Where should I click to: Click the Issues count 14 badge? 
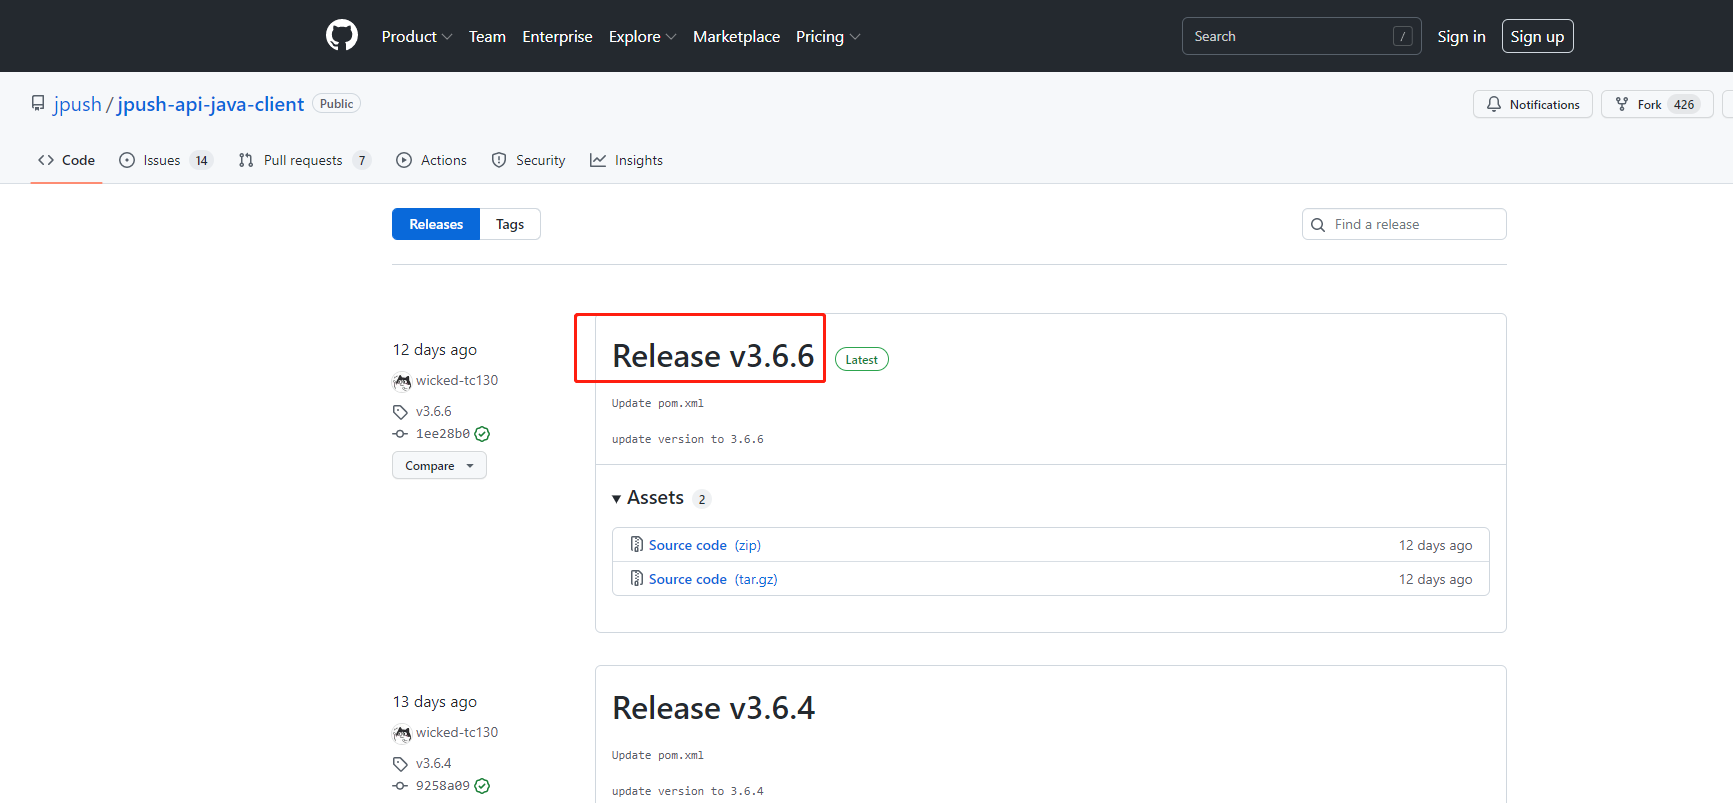[201, 160]
